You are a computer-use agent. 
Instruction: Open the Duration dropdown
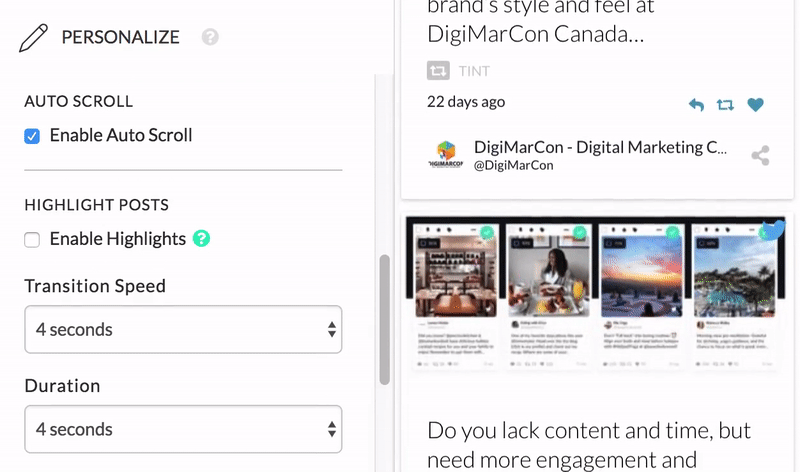click(x=183, y=429)
